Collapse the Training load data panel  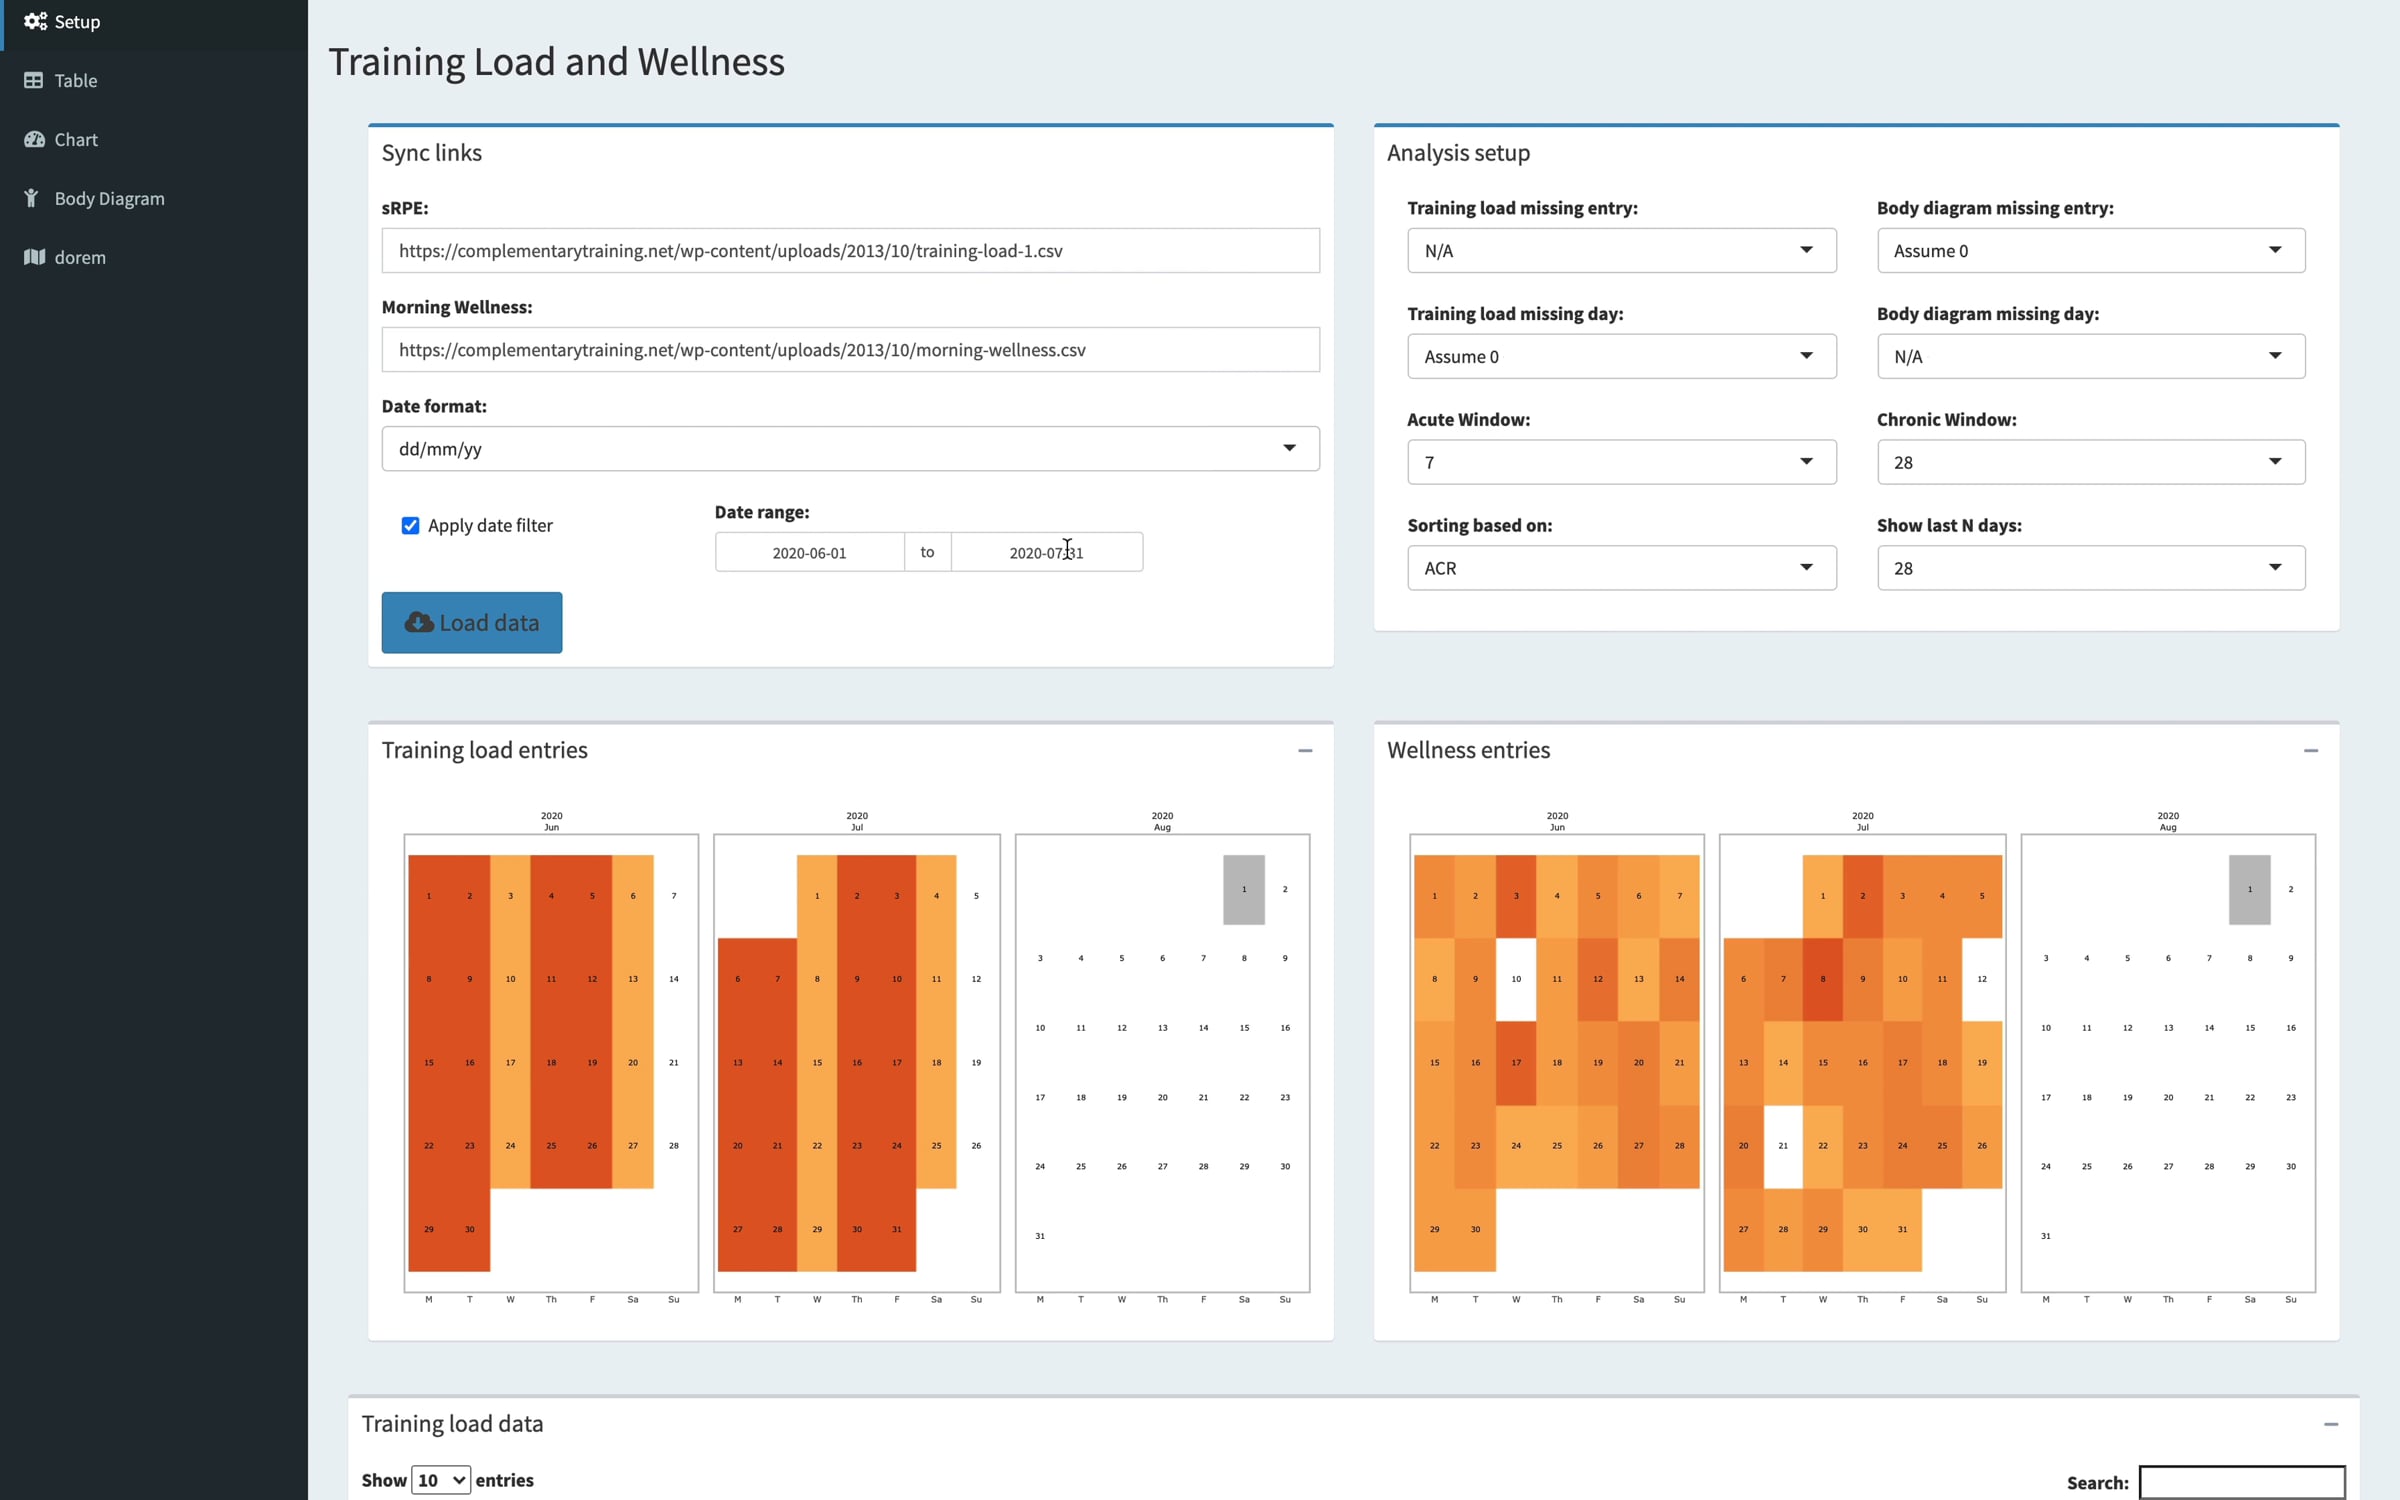(2330, 1424)
